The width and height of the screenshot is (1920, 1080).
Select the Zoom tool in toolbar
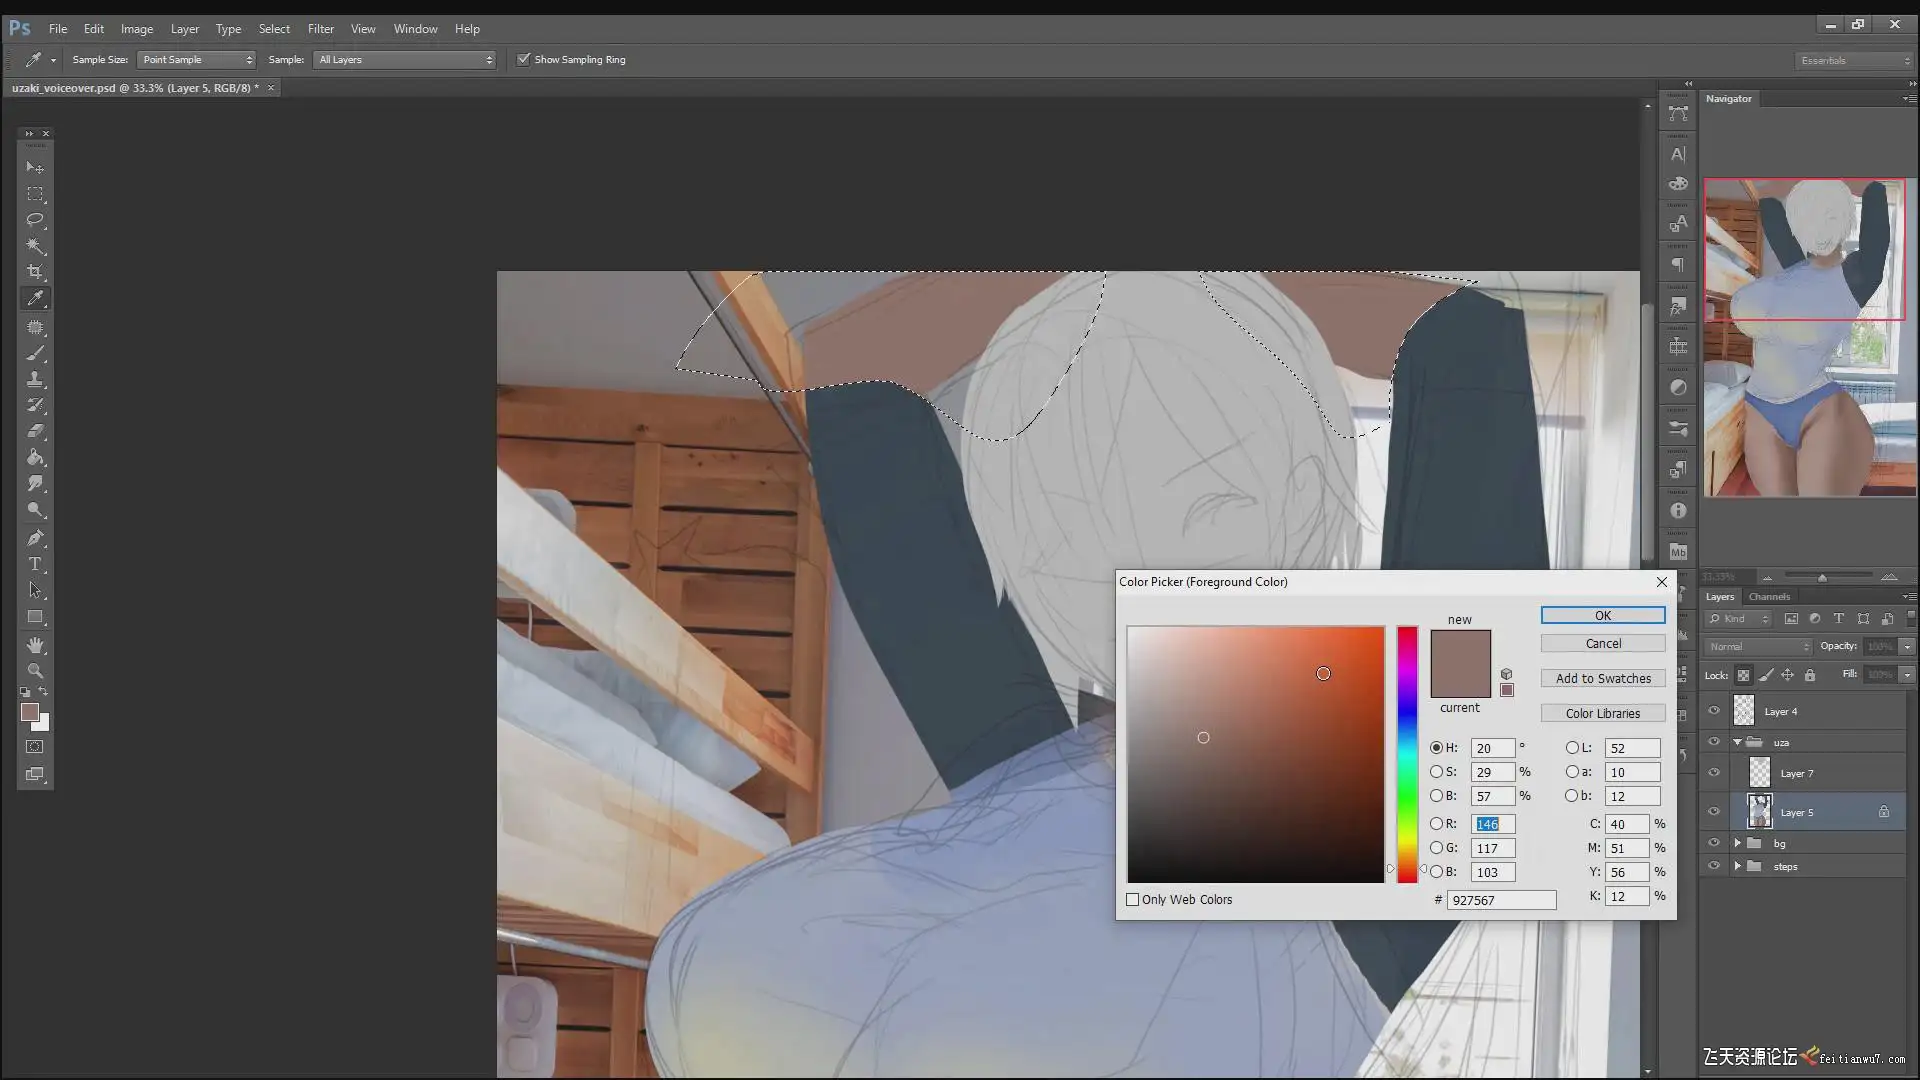[x=35, y=671]
